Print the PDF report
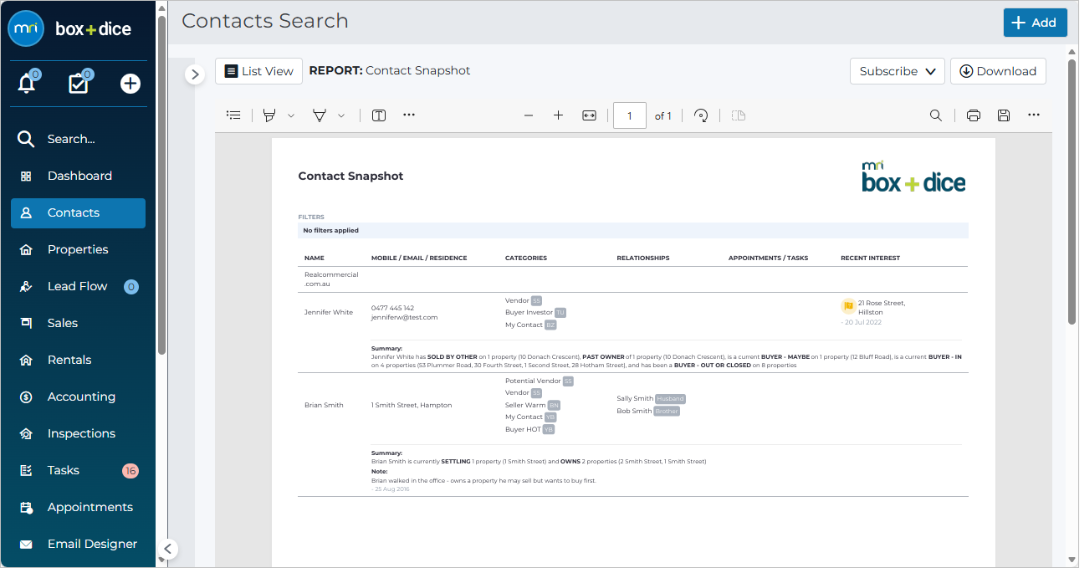 click(973, 116)
